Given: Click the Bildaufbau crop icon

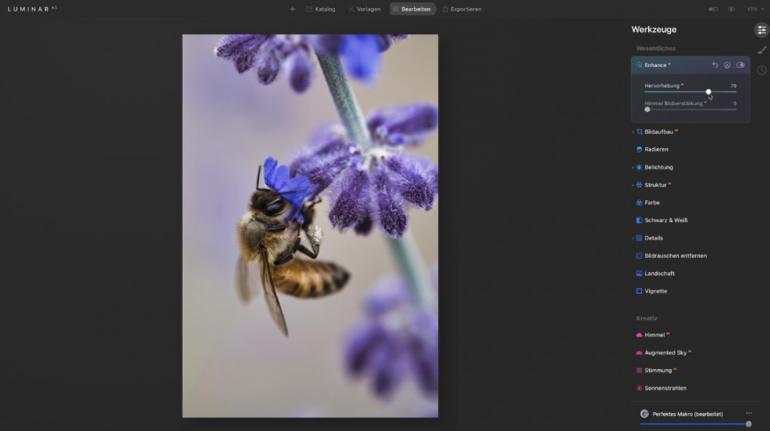Looking at the screenshot, I should click(x=639, y=132).
